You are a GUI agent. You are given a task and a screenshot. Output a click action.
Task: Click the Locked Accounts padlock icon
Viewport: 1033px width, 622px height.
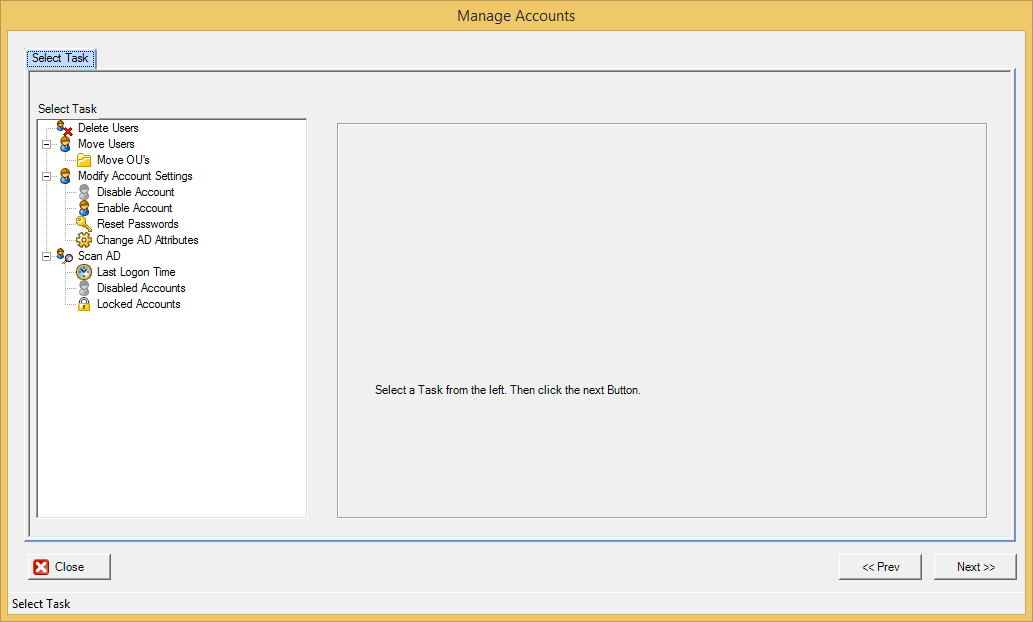(84, 304)
